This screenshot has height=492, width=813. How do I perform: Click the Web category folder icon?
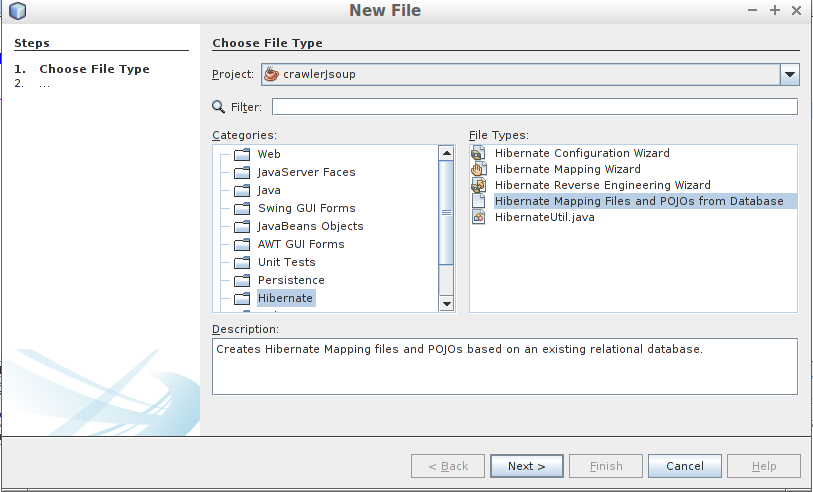(x=242, y=154)
